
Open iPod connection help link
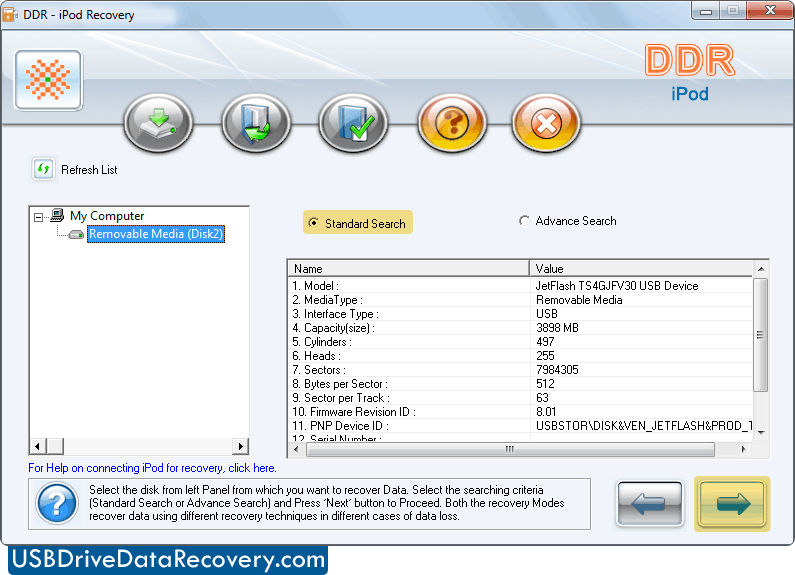coord(152,468)
